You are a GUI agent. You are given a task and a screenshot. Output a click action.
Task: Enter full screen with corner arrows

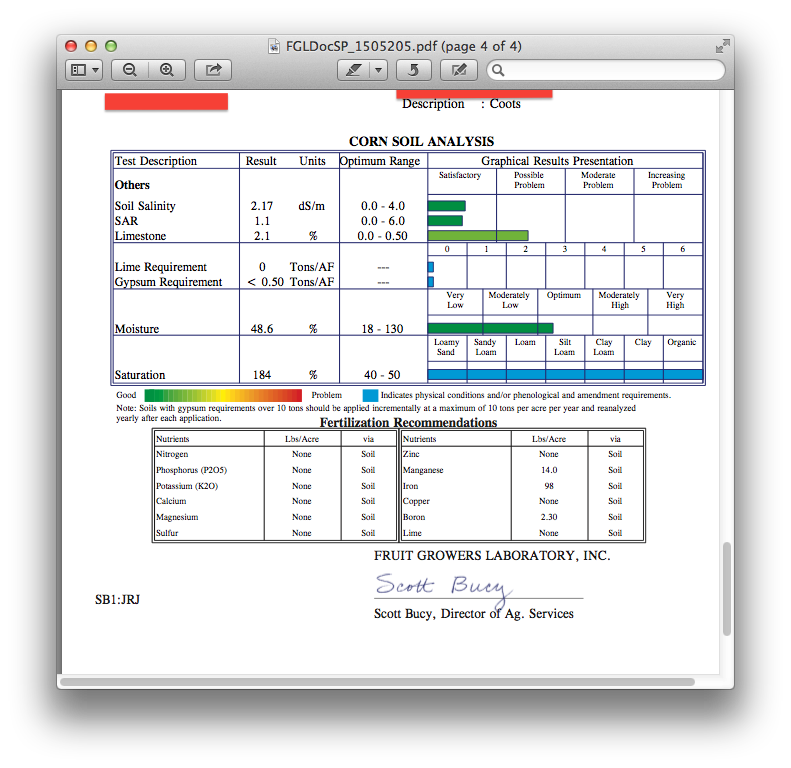pyautogui.click(x=722, y=46)
